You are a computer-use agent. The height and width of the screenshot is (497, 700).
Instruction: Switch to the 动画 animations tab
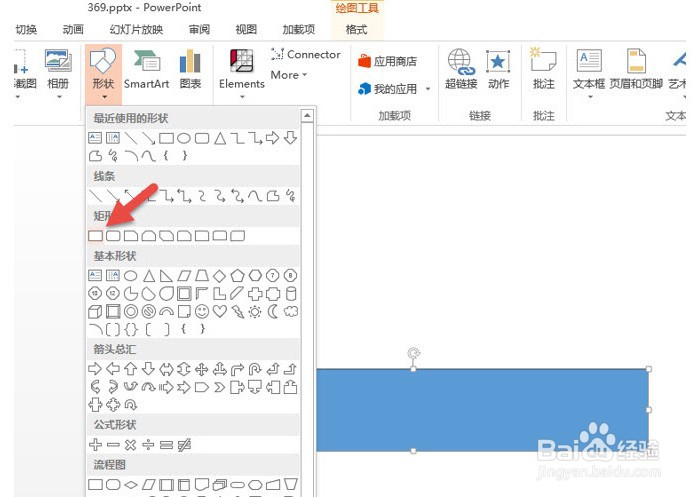73,29
